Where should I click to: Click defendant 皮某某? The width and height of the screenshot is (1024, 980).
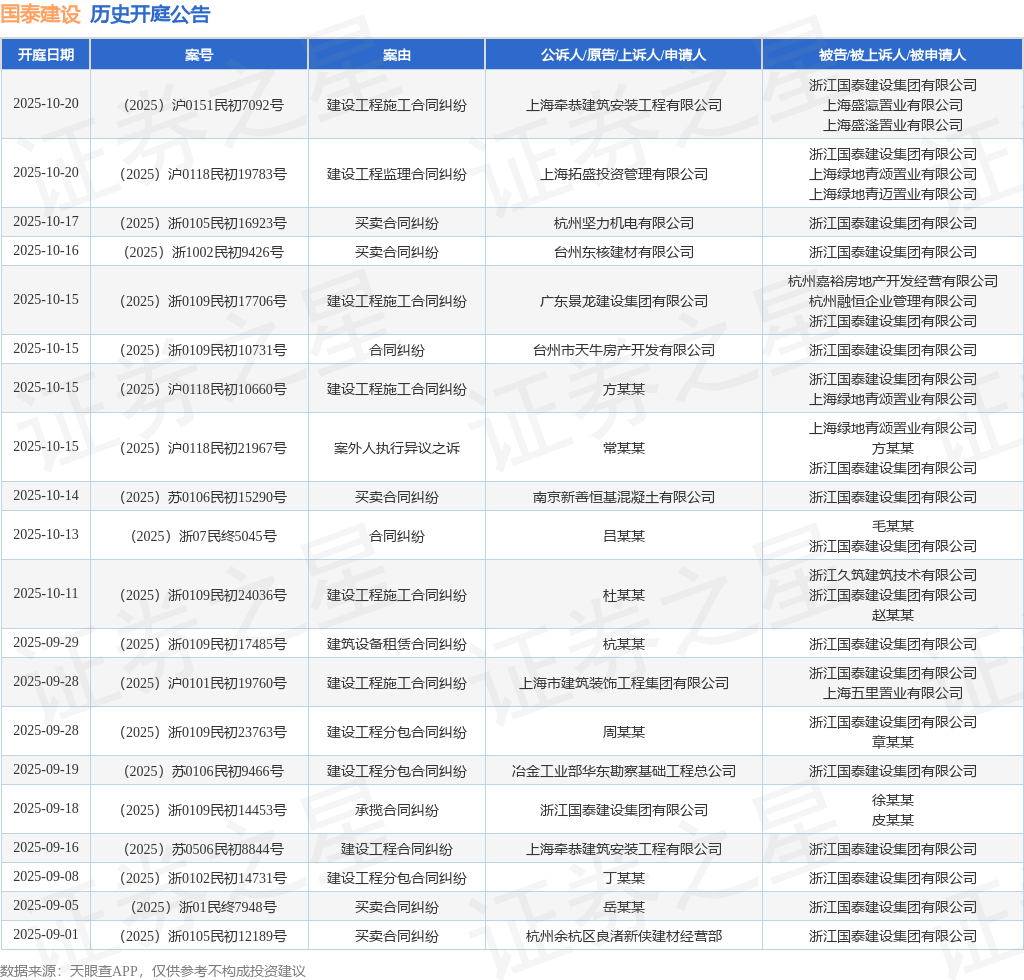coord(893,820)
